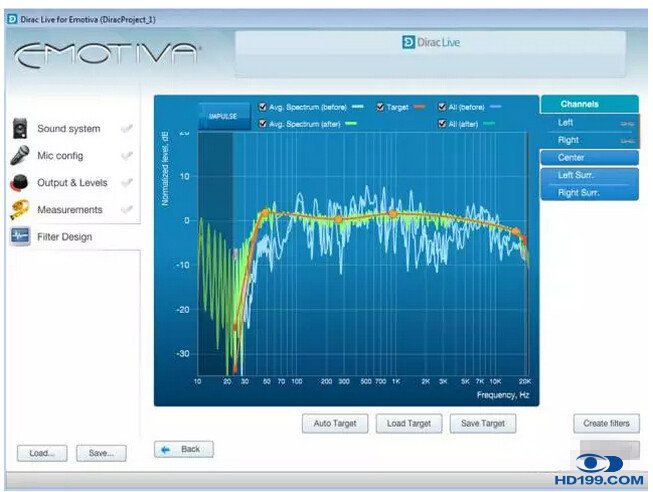Click the "Frequency, Hz" axis label

tap(503, 395)
